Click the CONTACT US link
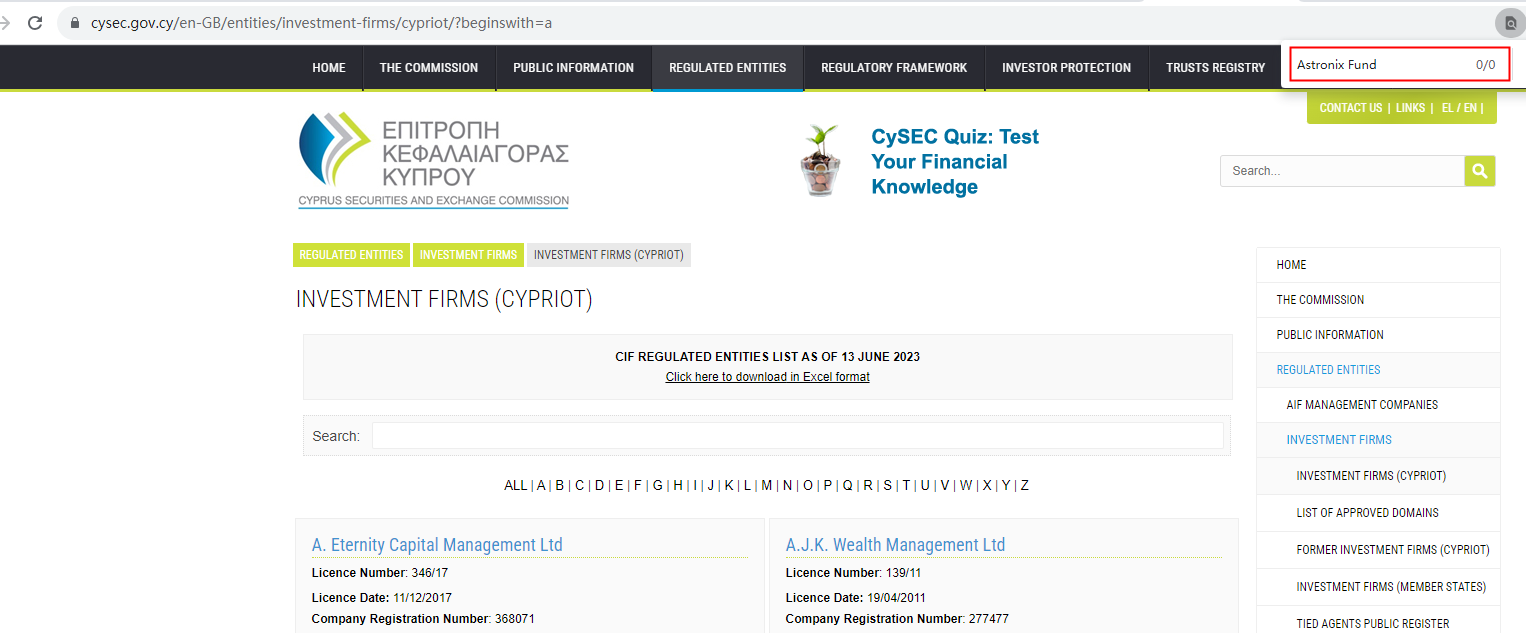 (1350, 108)
